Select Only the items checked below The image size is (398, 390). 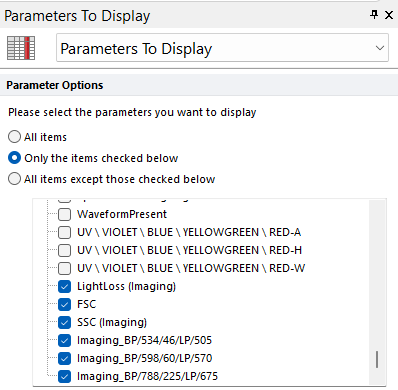point(14,158)
